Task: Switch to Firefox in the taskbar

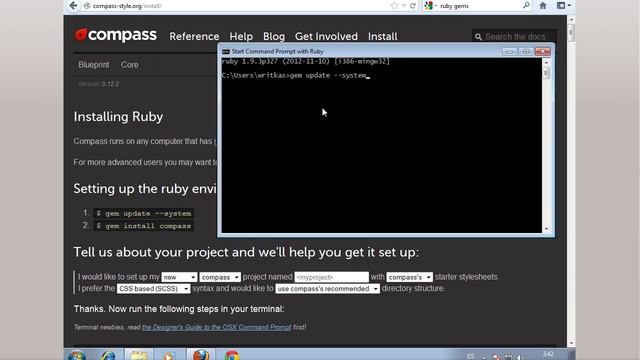Action: [x=201, y=354]
